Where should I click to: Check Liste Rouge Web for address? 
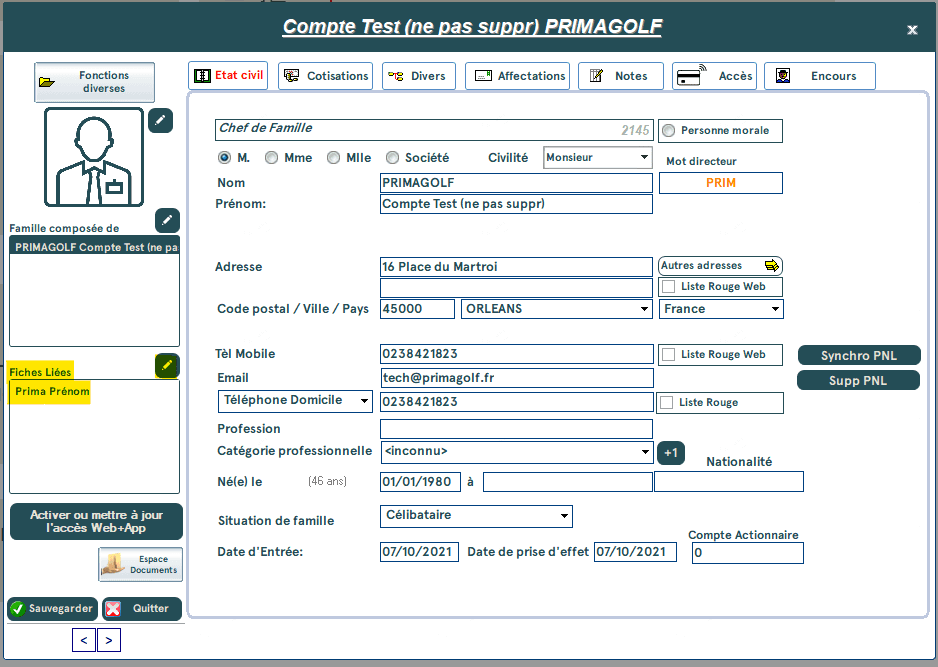pos(669,287)
